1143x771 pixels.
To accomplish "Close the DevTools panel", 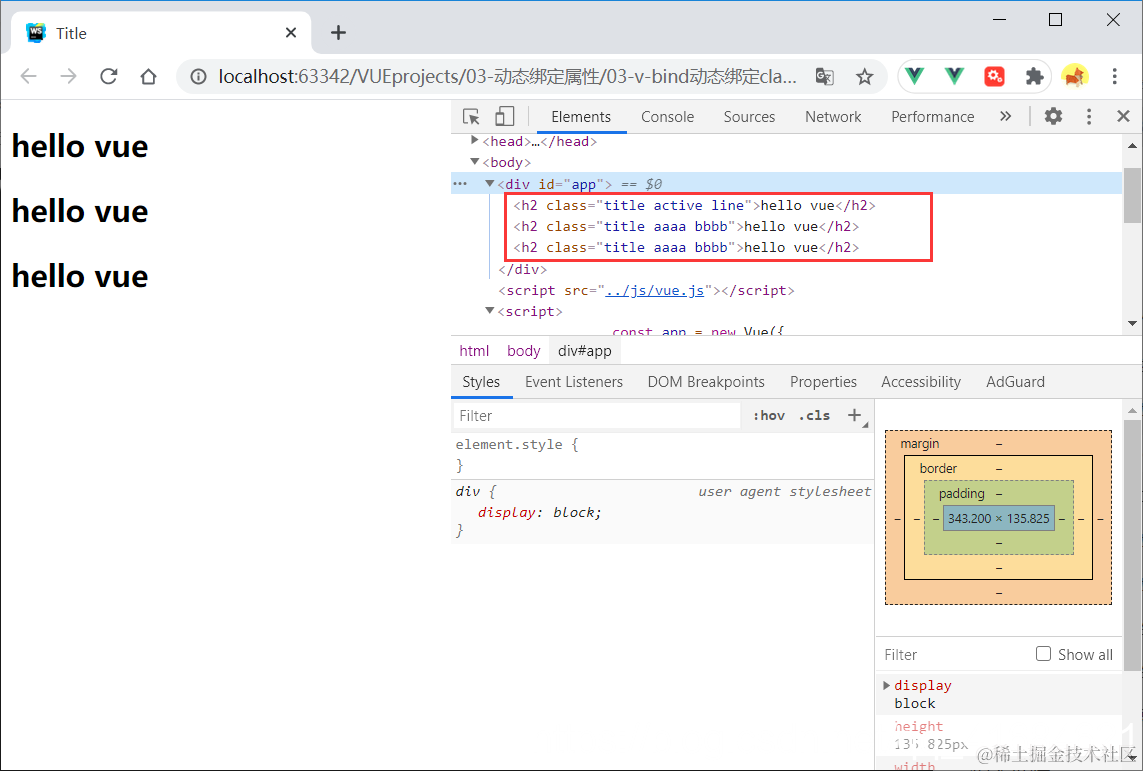I will [x=1123, y=116].
